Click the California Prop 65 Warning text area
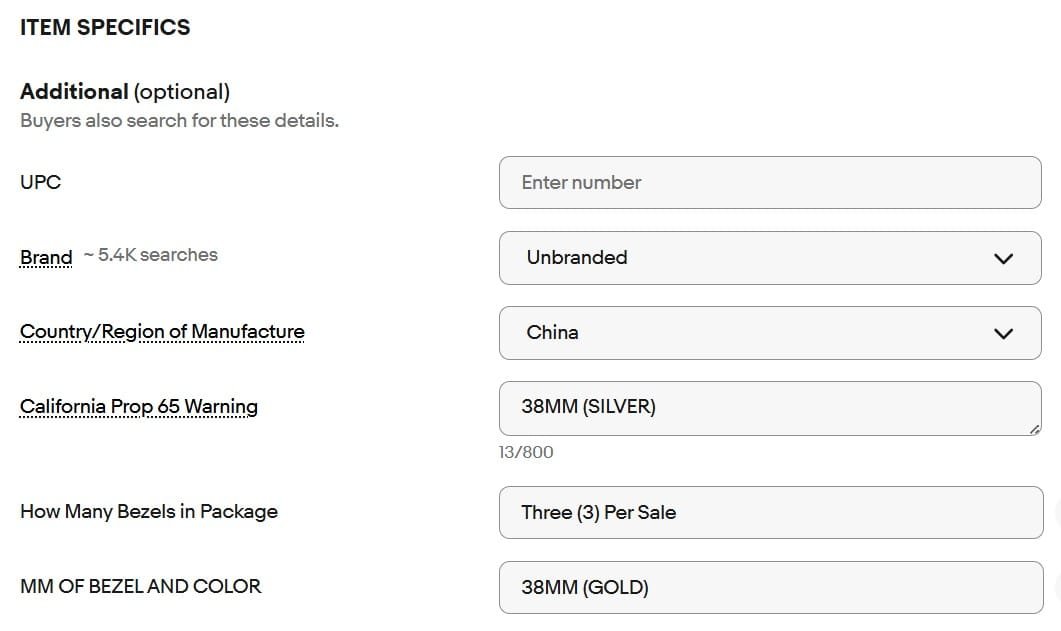Screen dimensions: 1061x631 click(x=769, y=408)
